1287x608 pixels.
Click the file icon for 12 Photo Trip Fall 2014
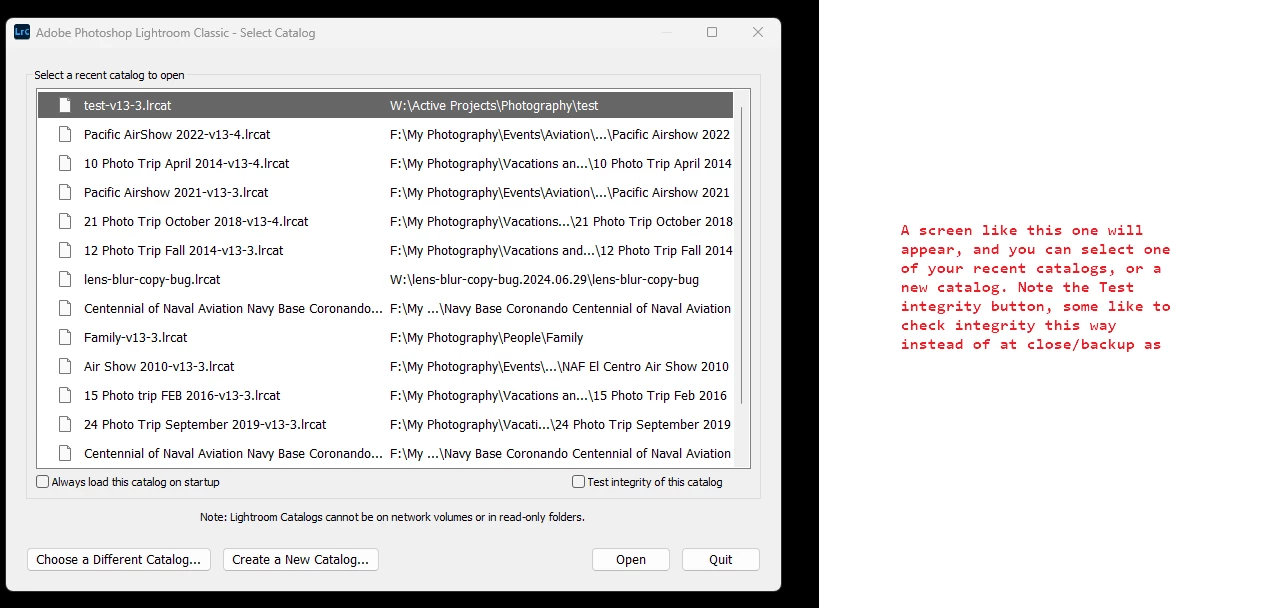point(65,250)
